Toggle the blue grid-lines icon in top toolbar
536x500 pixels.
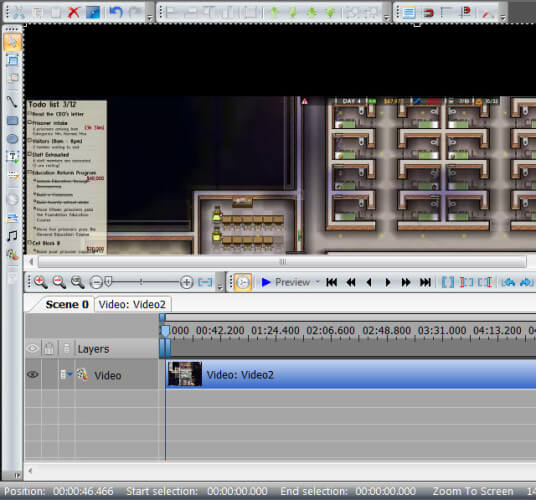coord(409,13)
